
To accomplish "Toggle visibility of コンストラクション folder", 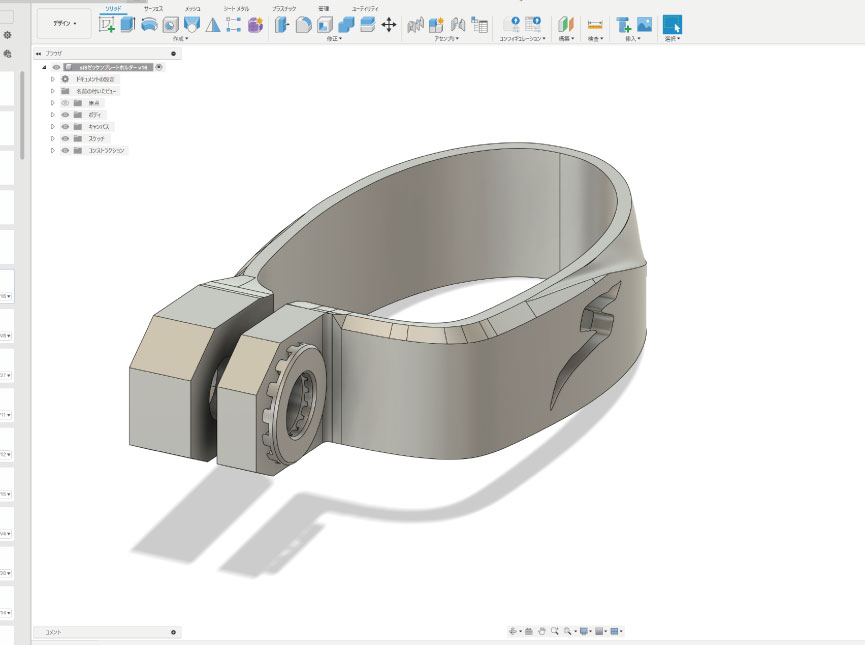I will (x=65, y=151).
